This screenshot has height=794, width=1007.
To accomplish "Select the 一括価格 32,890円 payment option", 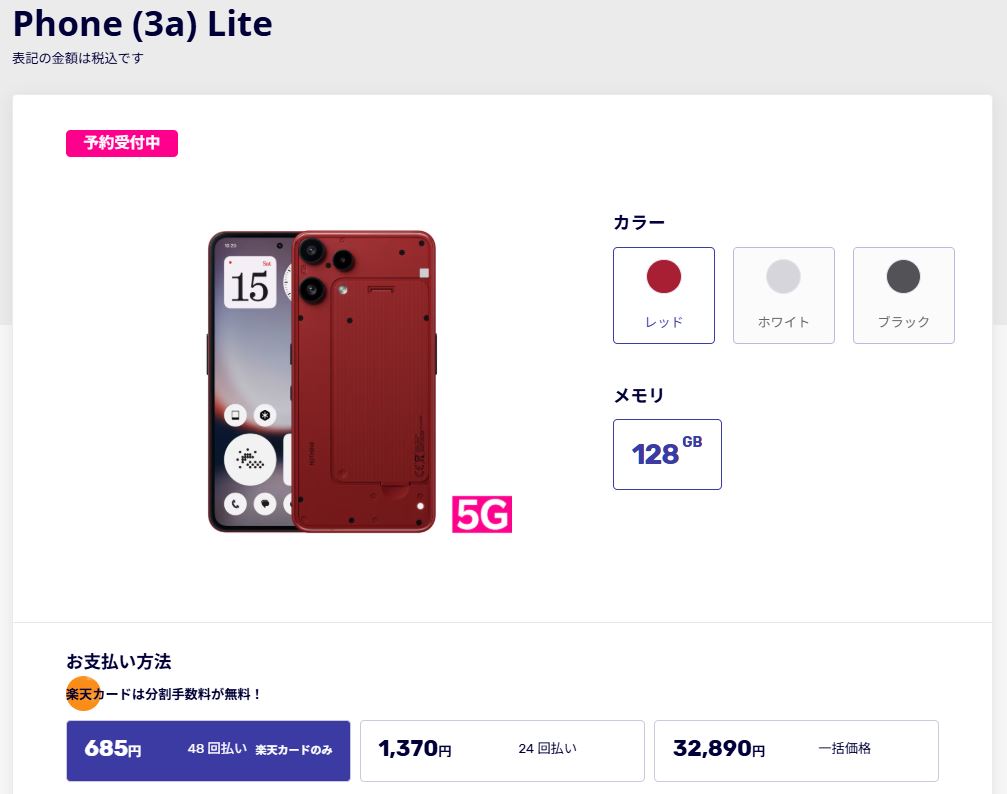I will tap(795, 750).
